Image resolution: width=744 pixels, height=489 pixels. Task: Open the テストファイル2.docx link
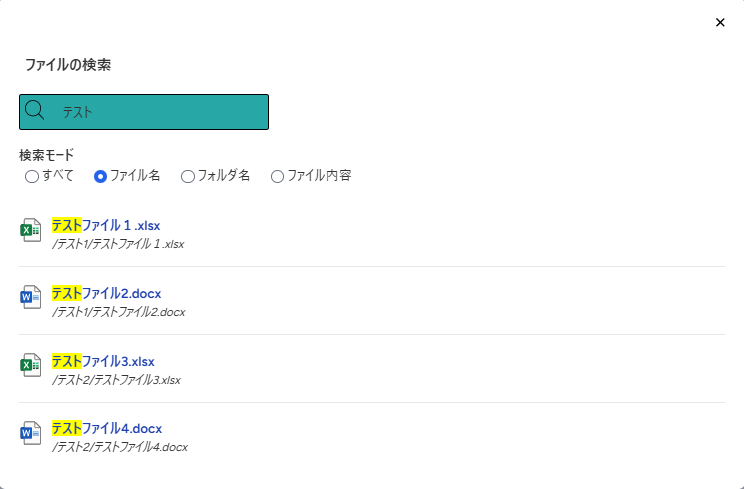pyautogui.click(x=107, y=293)
